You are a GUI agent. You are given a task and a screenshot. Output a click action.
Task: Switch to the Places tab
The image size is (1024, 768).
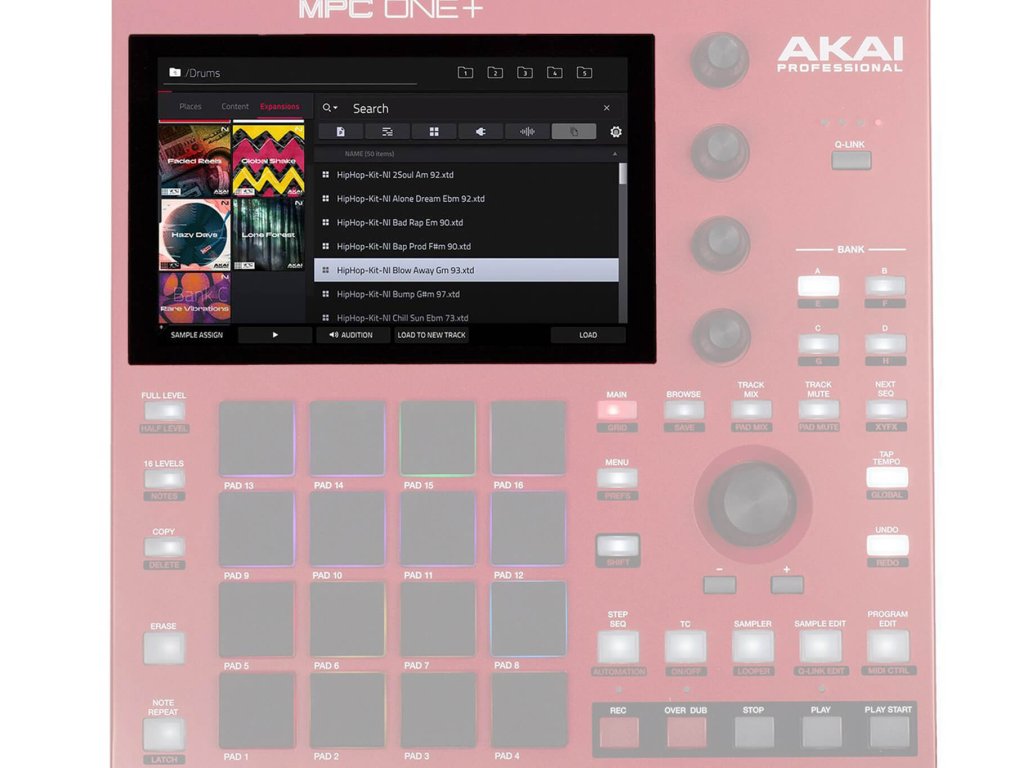coord(190,106)
